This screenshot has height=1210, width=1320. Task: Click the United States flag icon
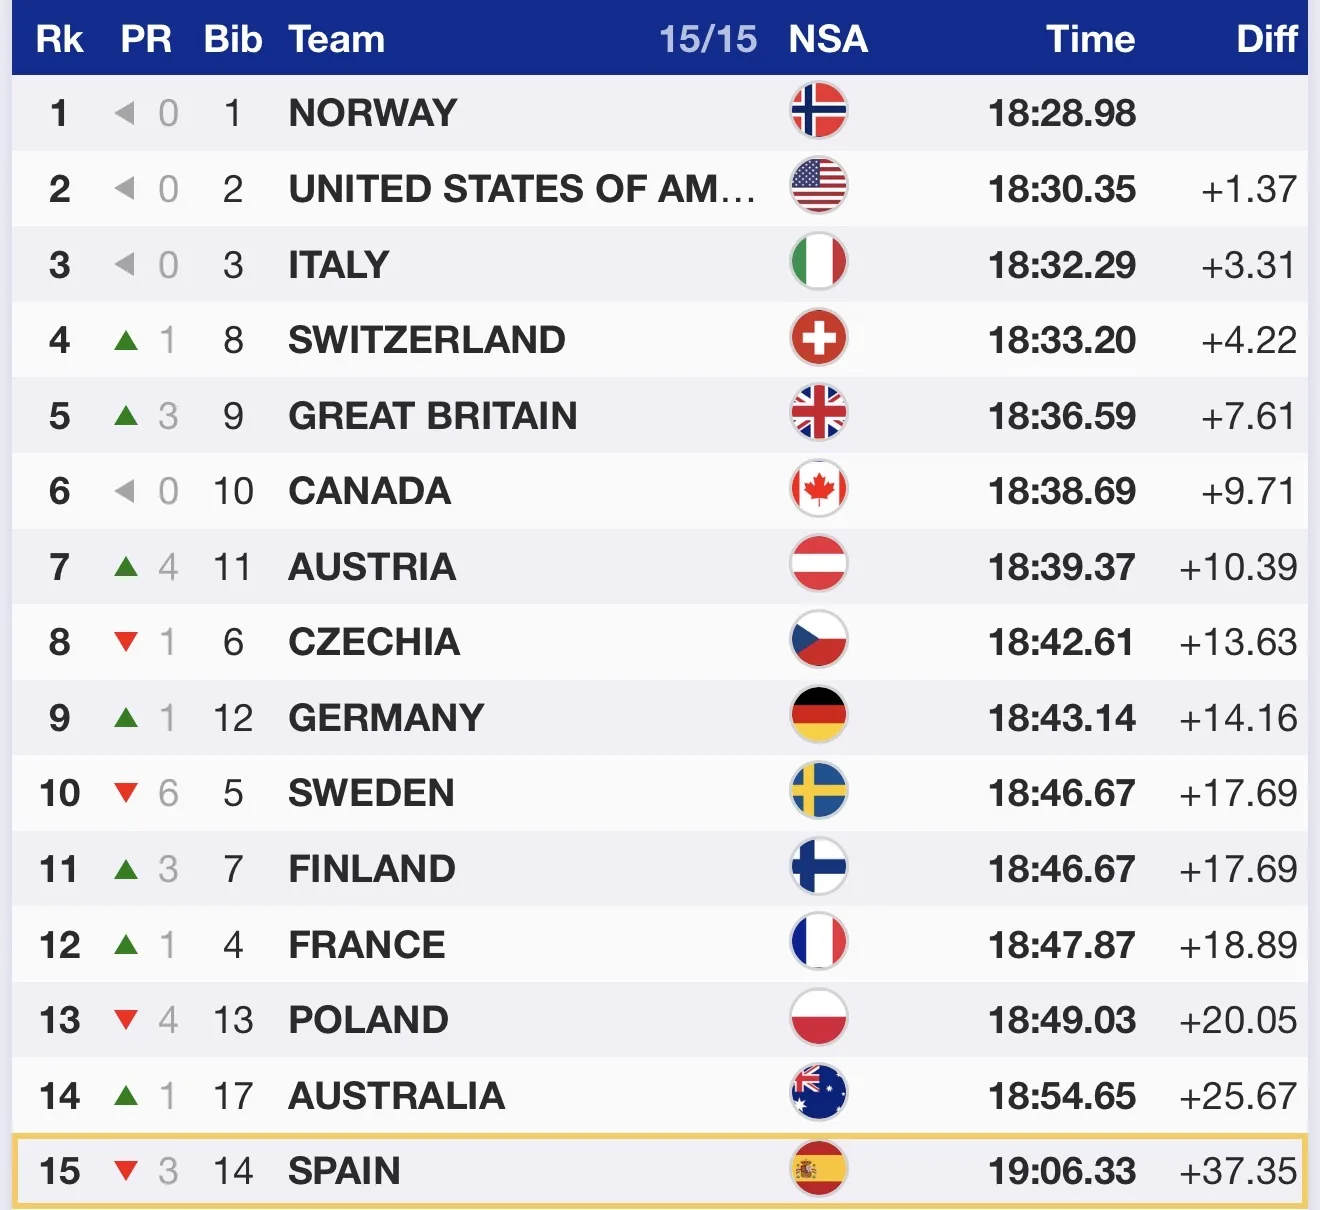tap(818, 187)
